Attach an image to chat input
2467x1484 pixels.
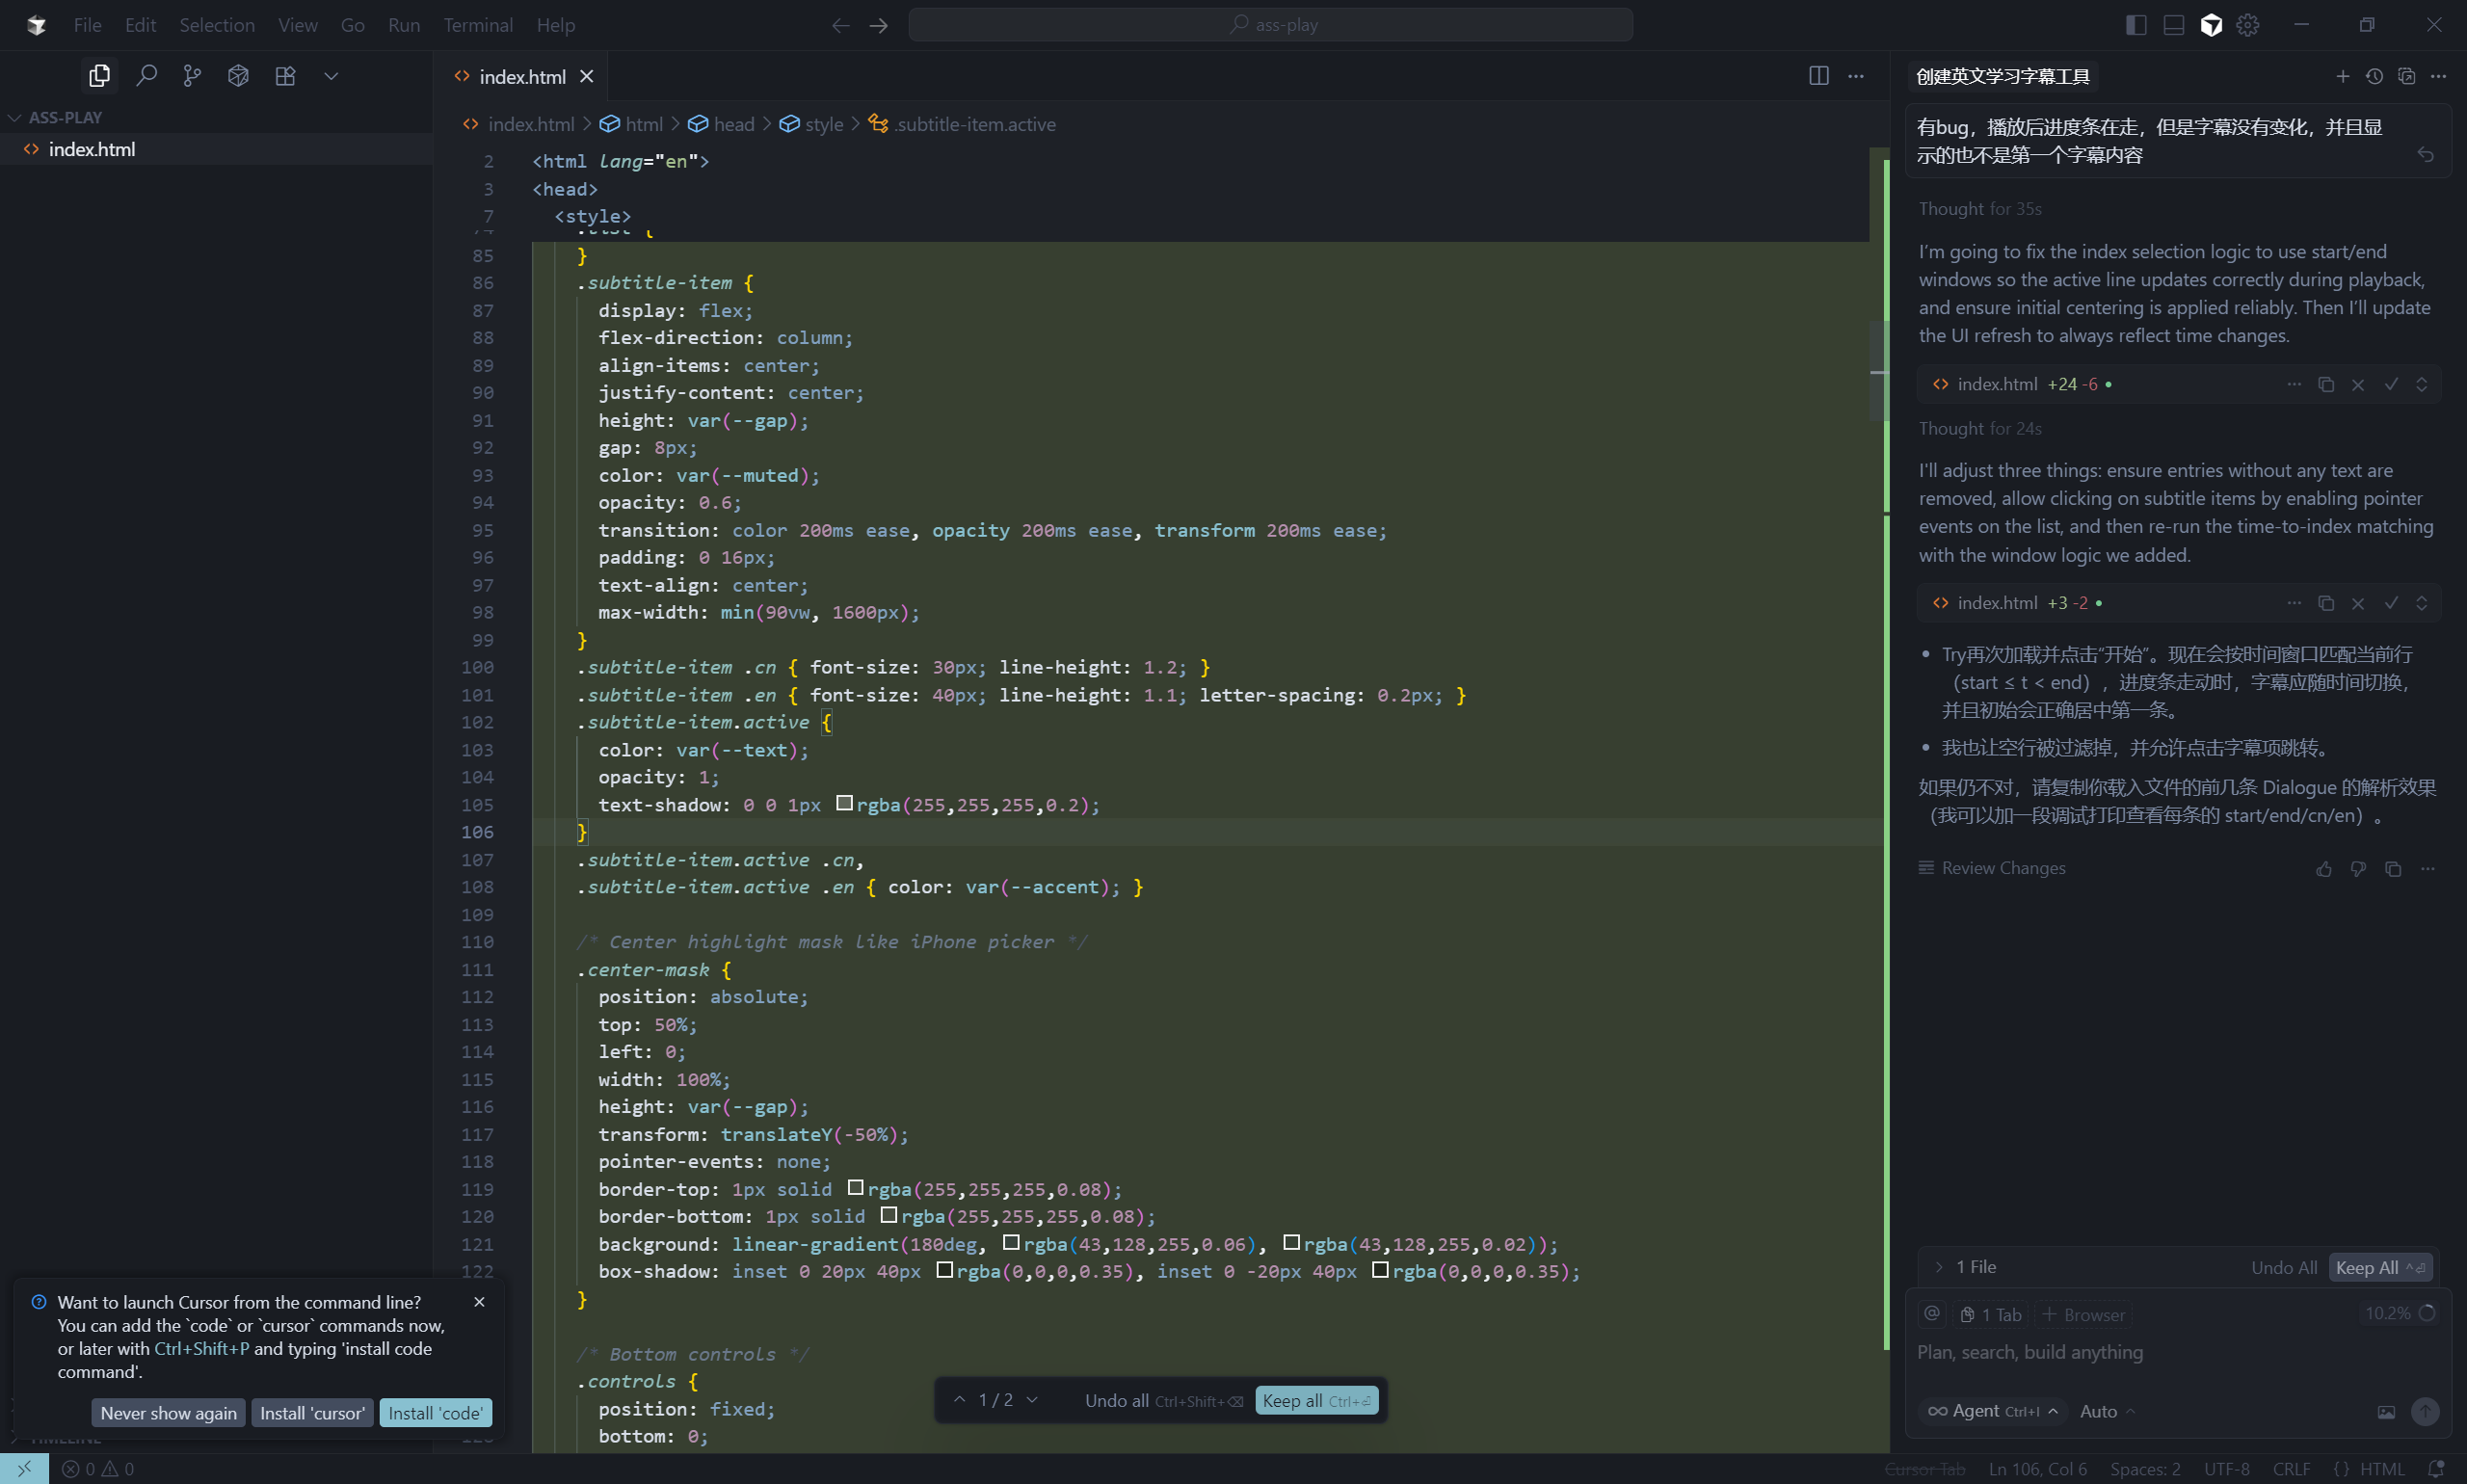(x=2386, y=1411)
